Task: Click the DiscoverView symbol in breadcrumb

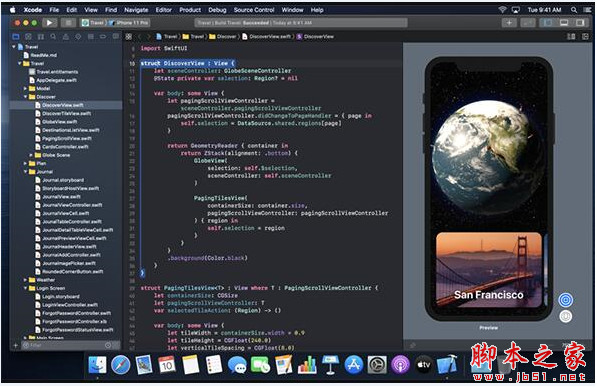Action: pyautogui.click(x=315, y=37)
